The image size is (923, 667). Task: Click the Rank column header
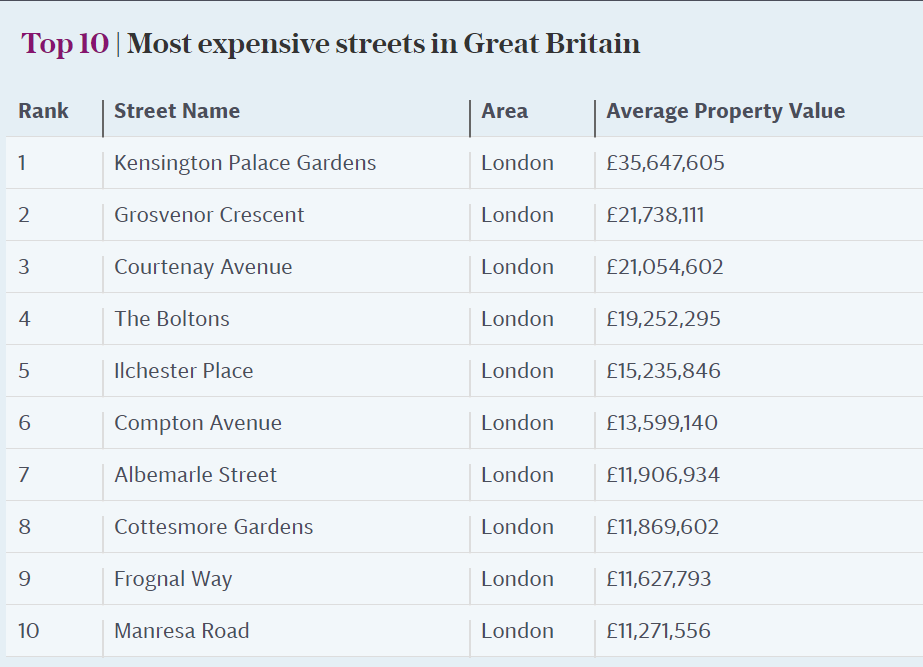tap(43, 111)
